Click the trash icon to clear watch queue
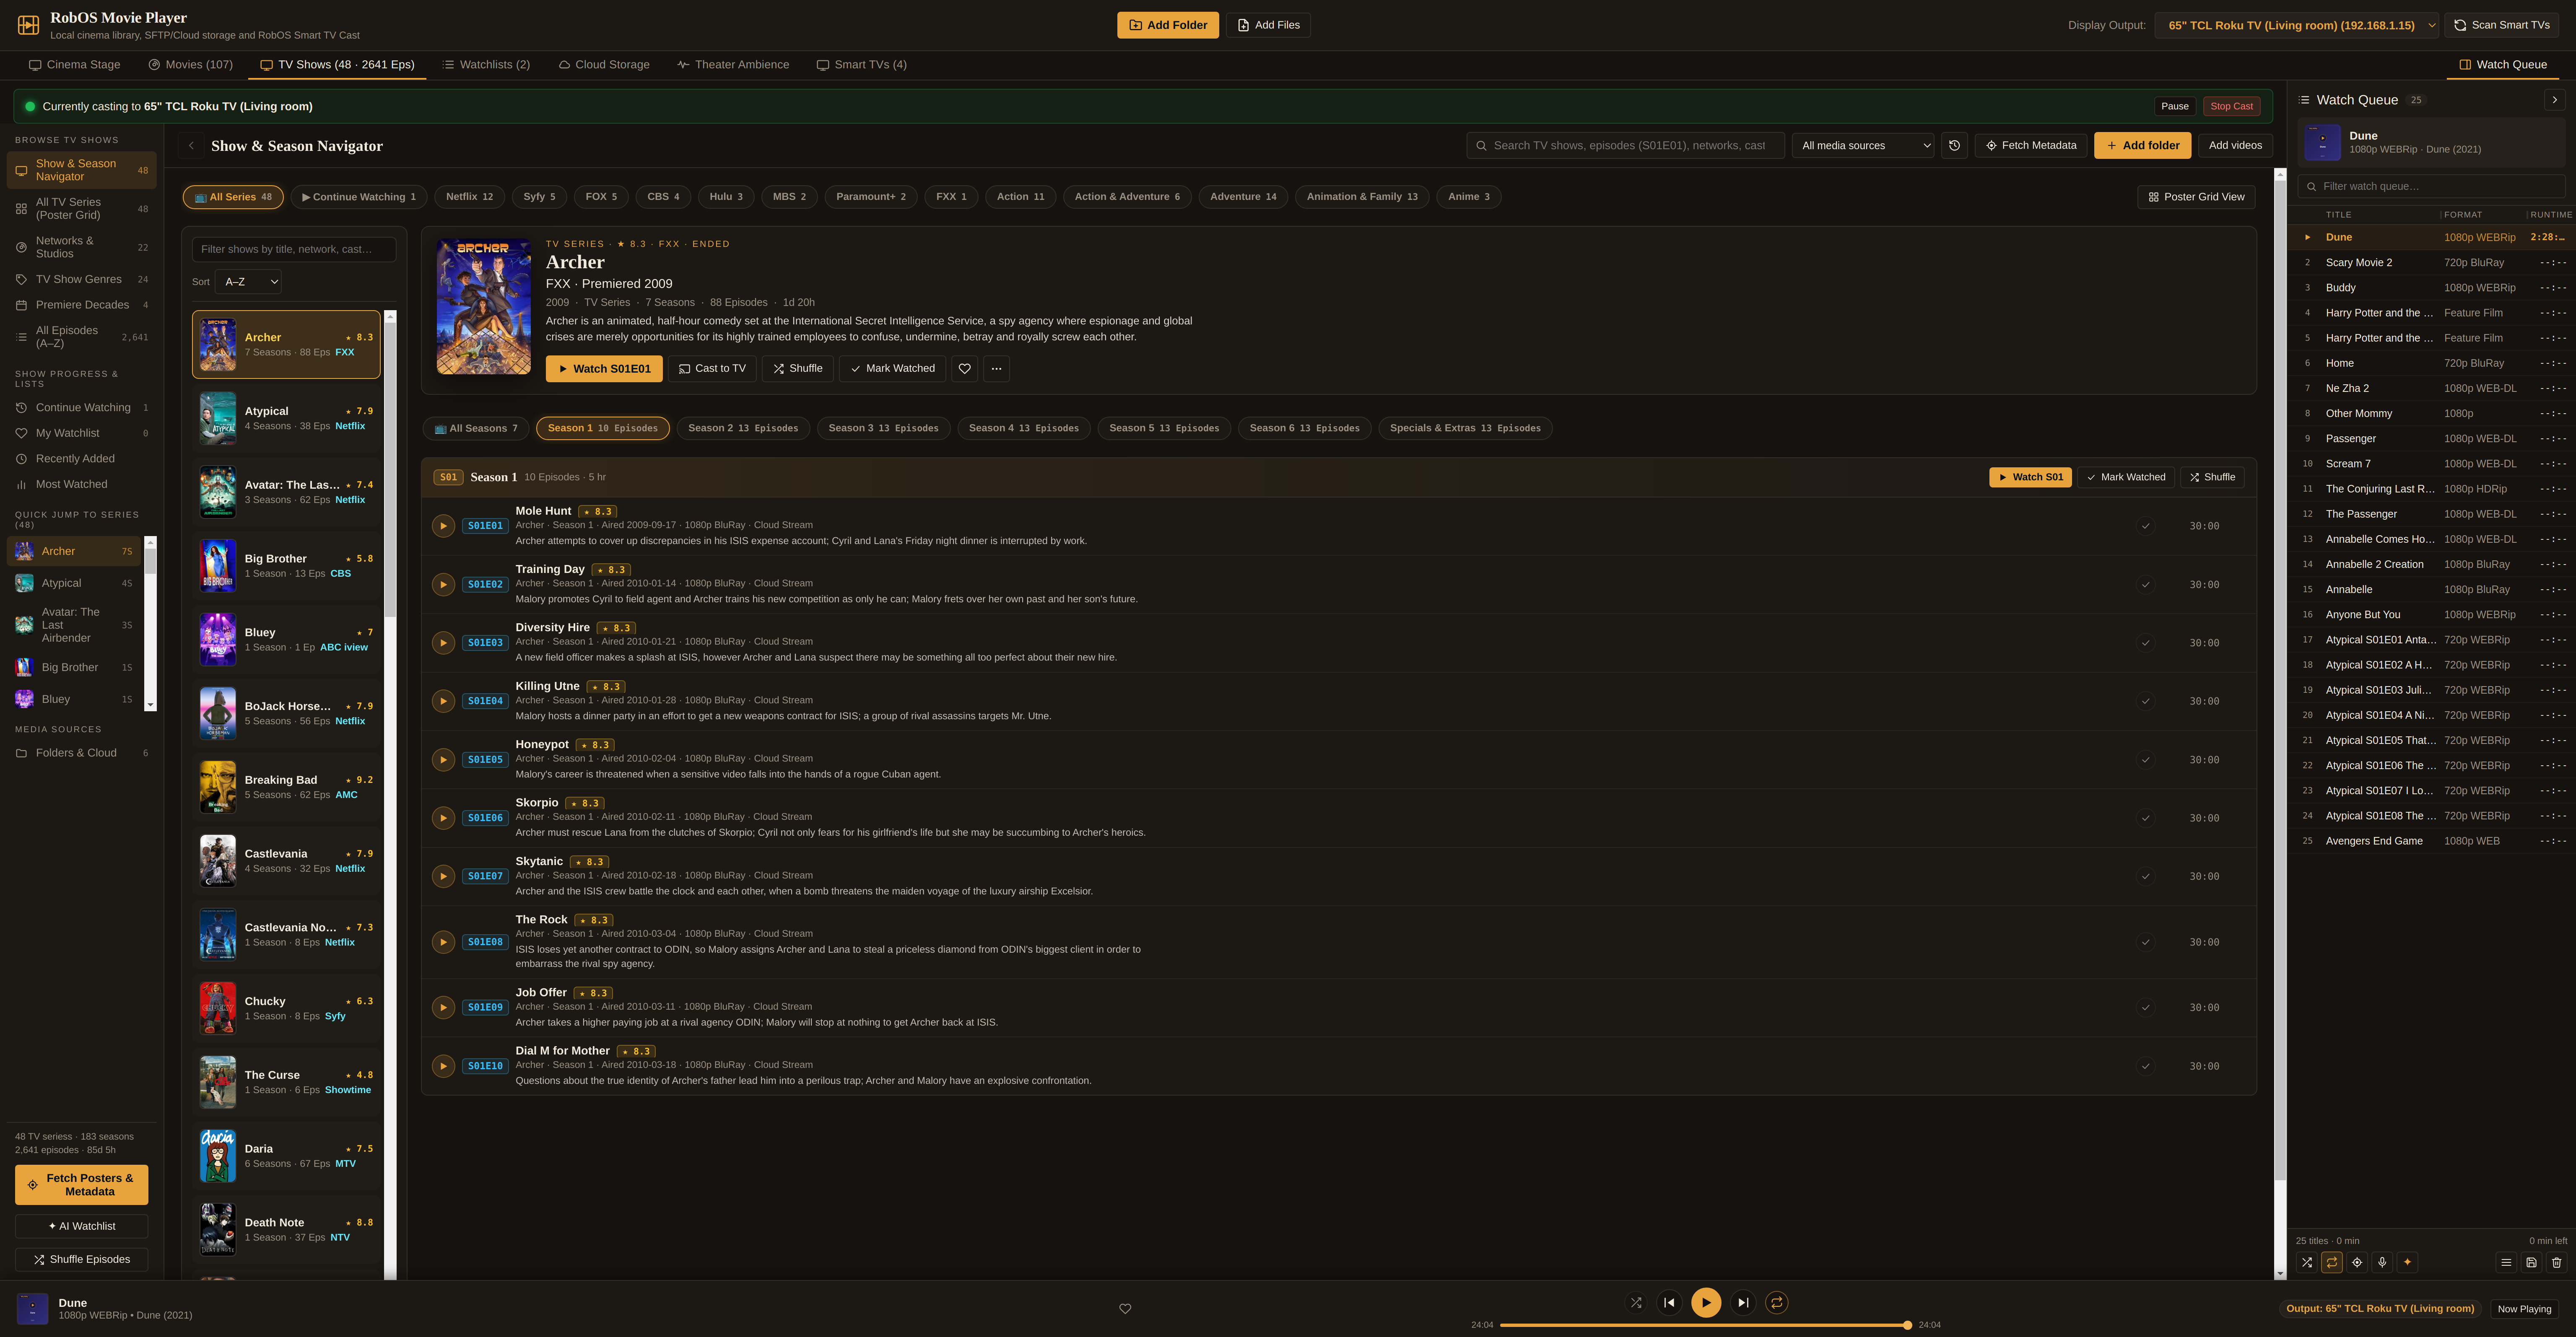This screenshot has height=1337, width=2576. [2556, 1263]
